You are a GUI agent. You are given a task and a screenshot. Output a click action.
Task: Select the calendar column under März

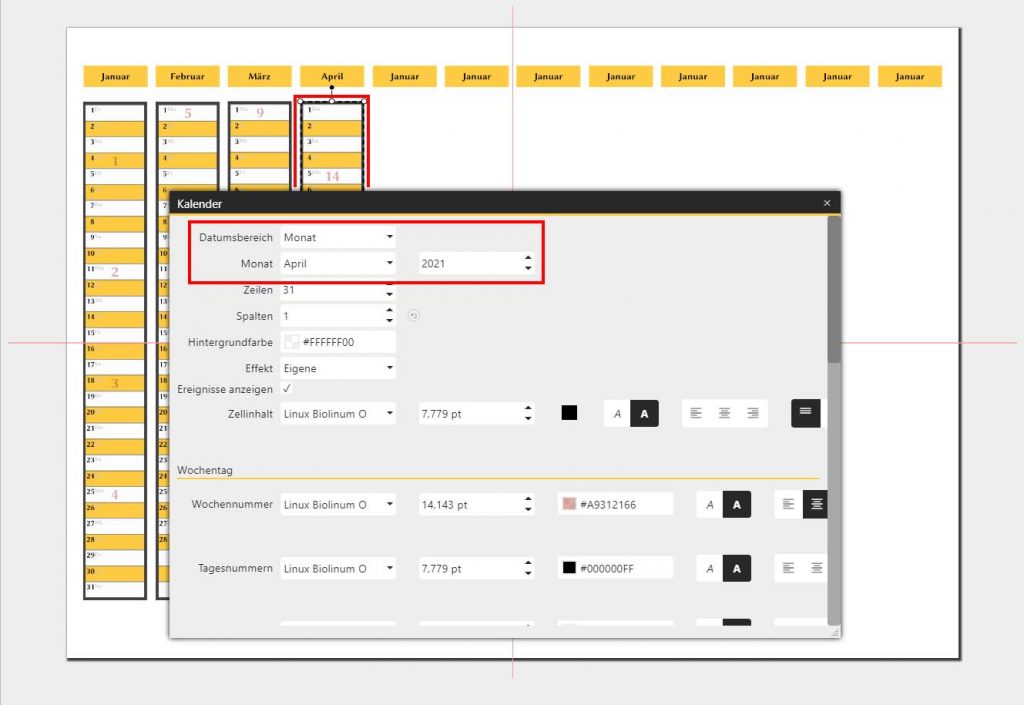[x=259, y=147]
